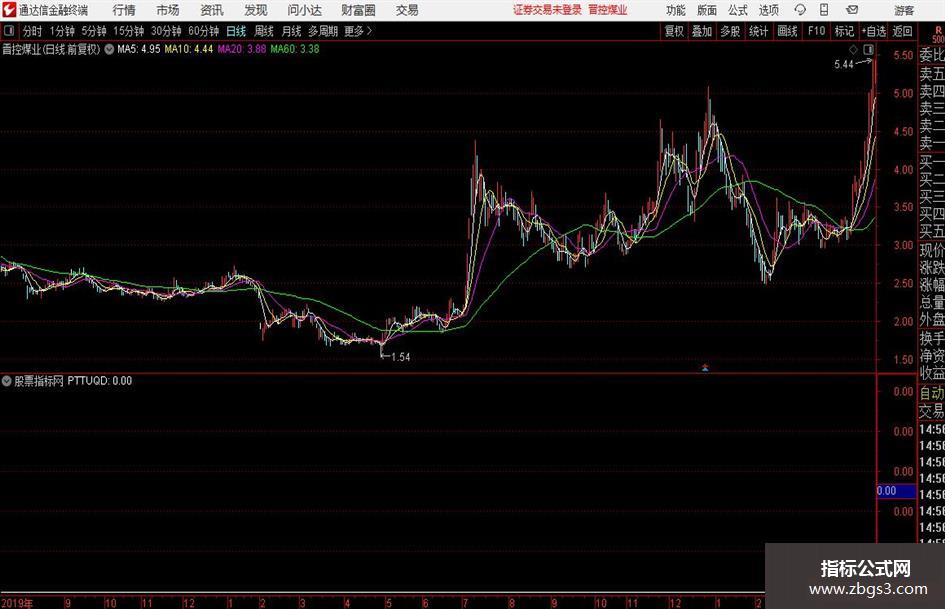Open the 选项 menu
Image resolution: width=945 pixels, height=609 pixels.
[768, 10]
